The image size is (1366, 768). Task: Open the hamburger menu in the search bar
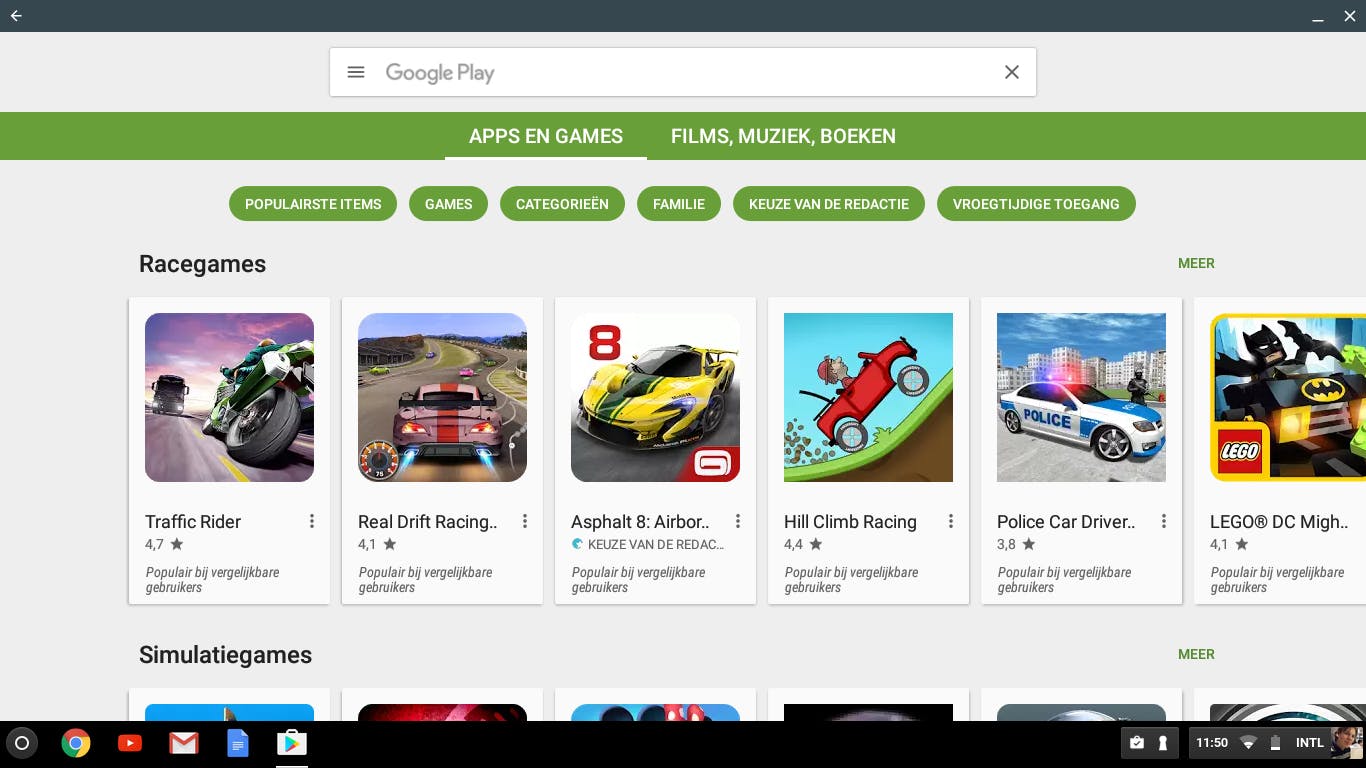pos(356,72)
